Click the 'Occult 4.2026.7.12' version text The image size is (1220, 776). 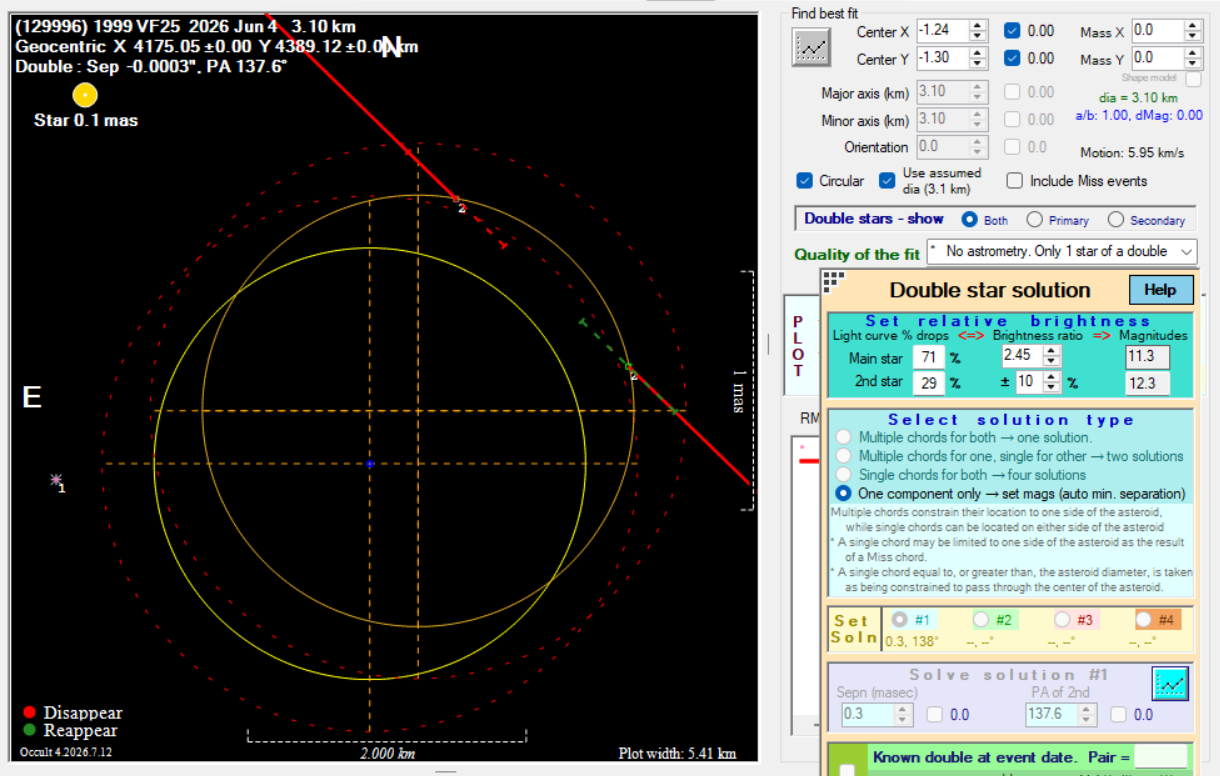[x=66, y=752]
